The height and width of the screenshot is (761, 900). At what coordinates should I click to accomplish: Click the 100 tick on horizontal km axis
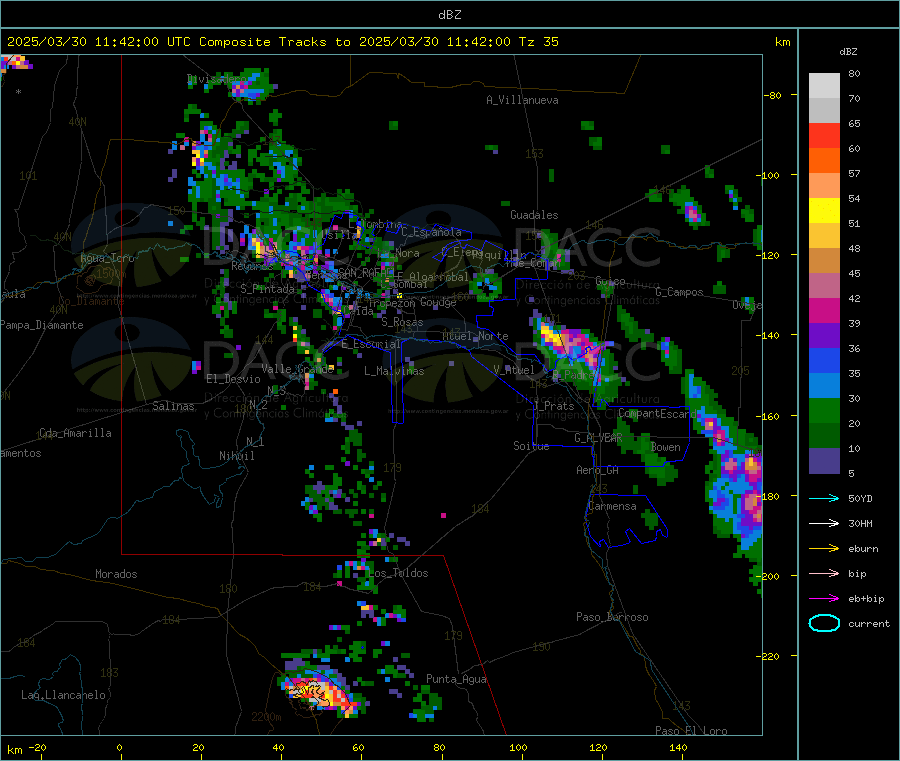(x=518, y=748)
